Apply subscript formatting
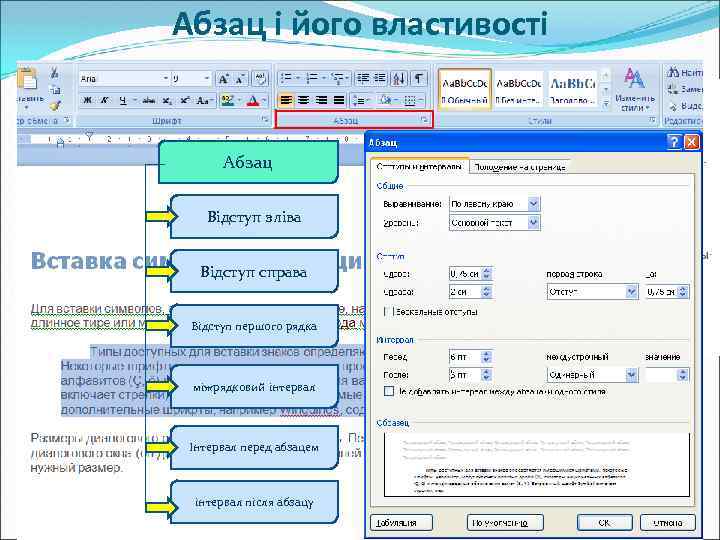720x540 pixels. [x=167, y=100]
